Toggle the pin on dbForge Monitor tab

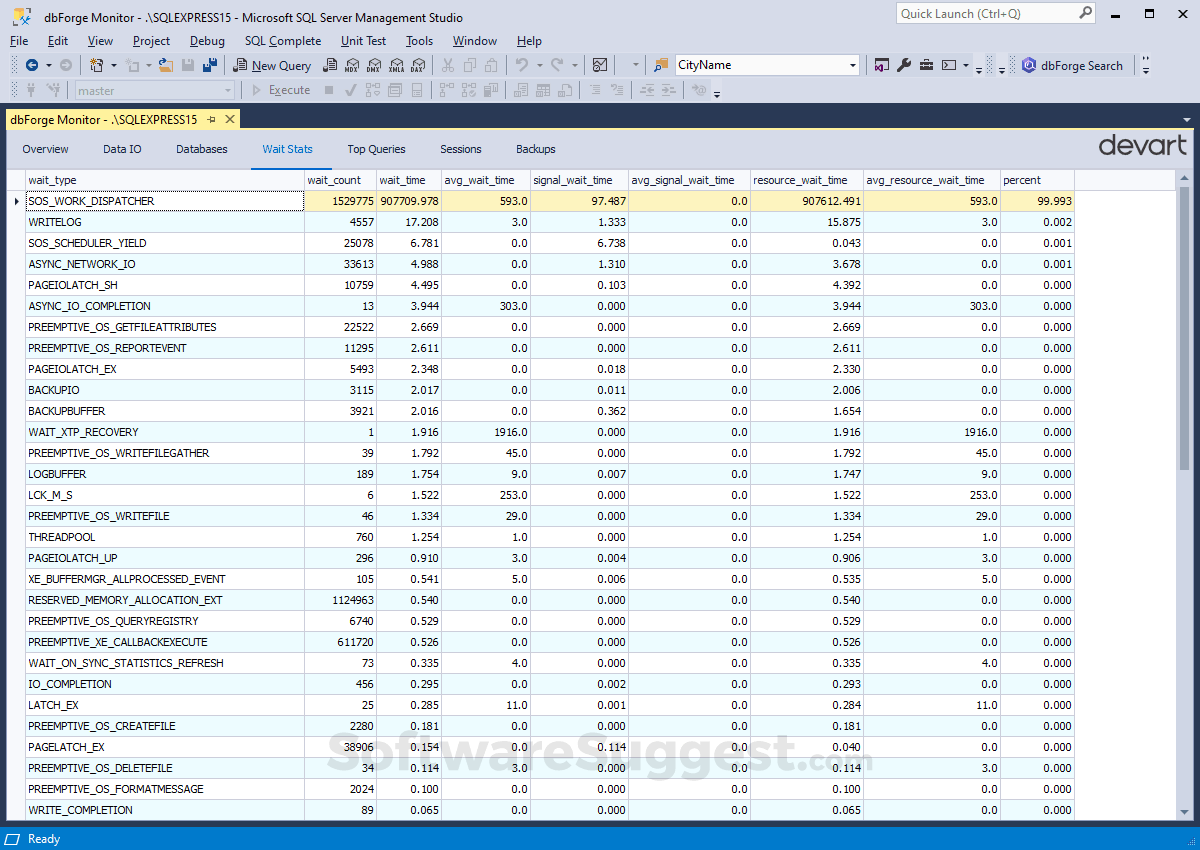tap(211, 119)
